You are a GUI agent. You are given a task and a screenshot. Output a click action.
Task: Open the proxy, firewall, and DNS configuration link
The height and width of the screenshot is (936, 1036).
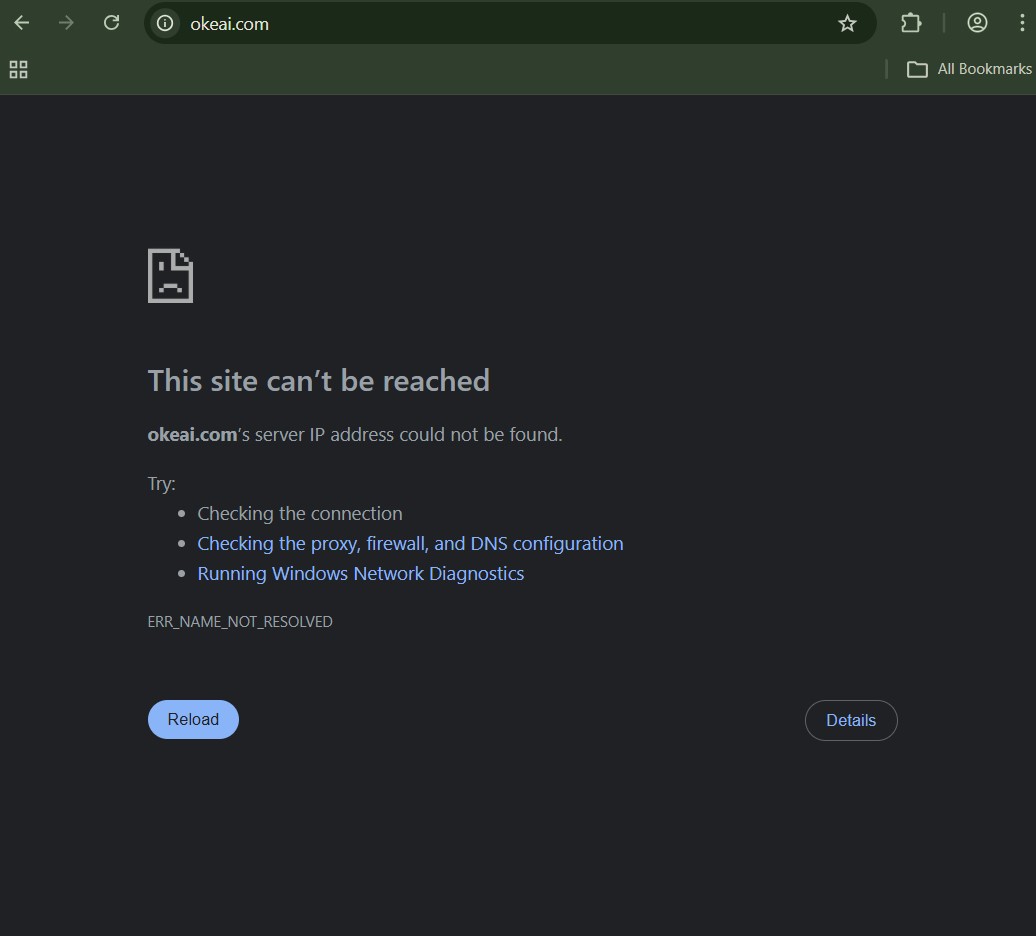coord(410,543)
